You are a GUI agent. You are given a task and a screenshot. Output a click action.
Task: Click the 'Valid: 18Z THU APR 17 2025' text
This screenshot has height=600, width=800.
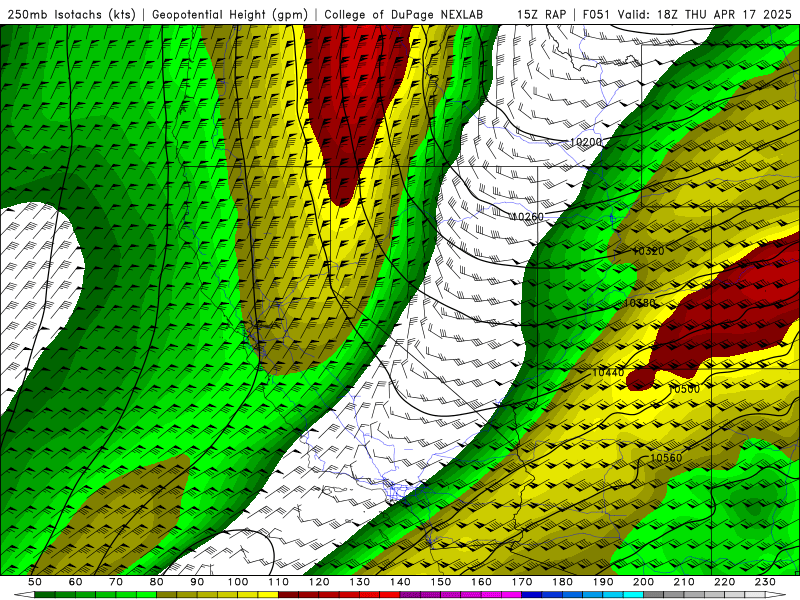click(x=705, y=14)
